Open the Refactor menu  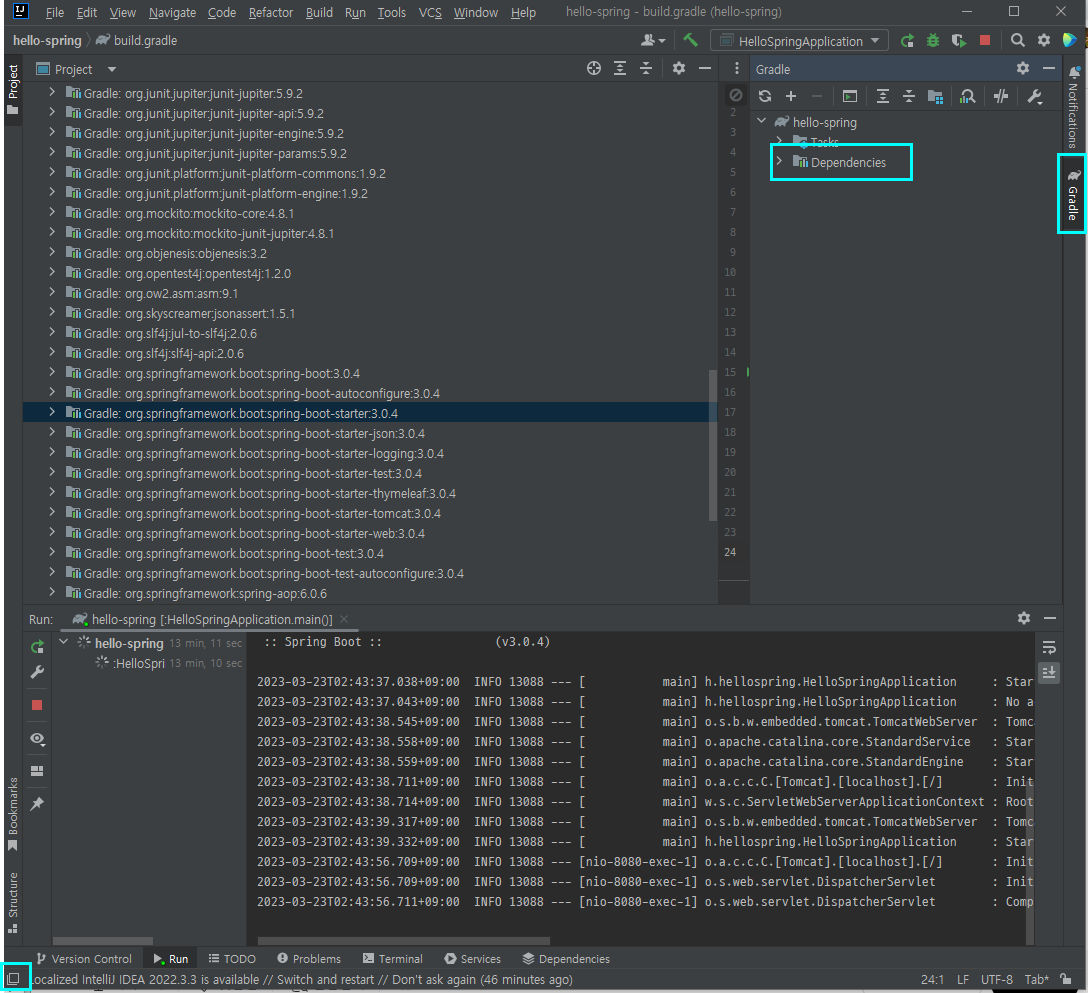tap(271, 12)
